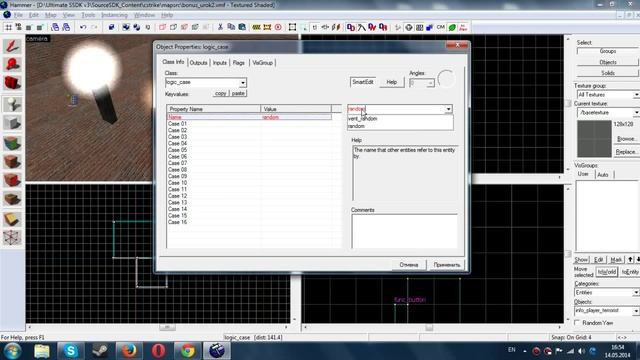Click the Redo arrow in toolbar

94,27
